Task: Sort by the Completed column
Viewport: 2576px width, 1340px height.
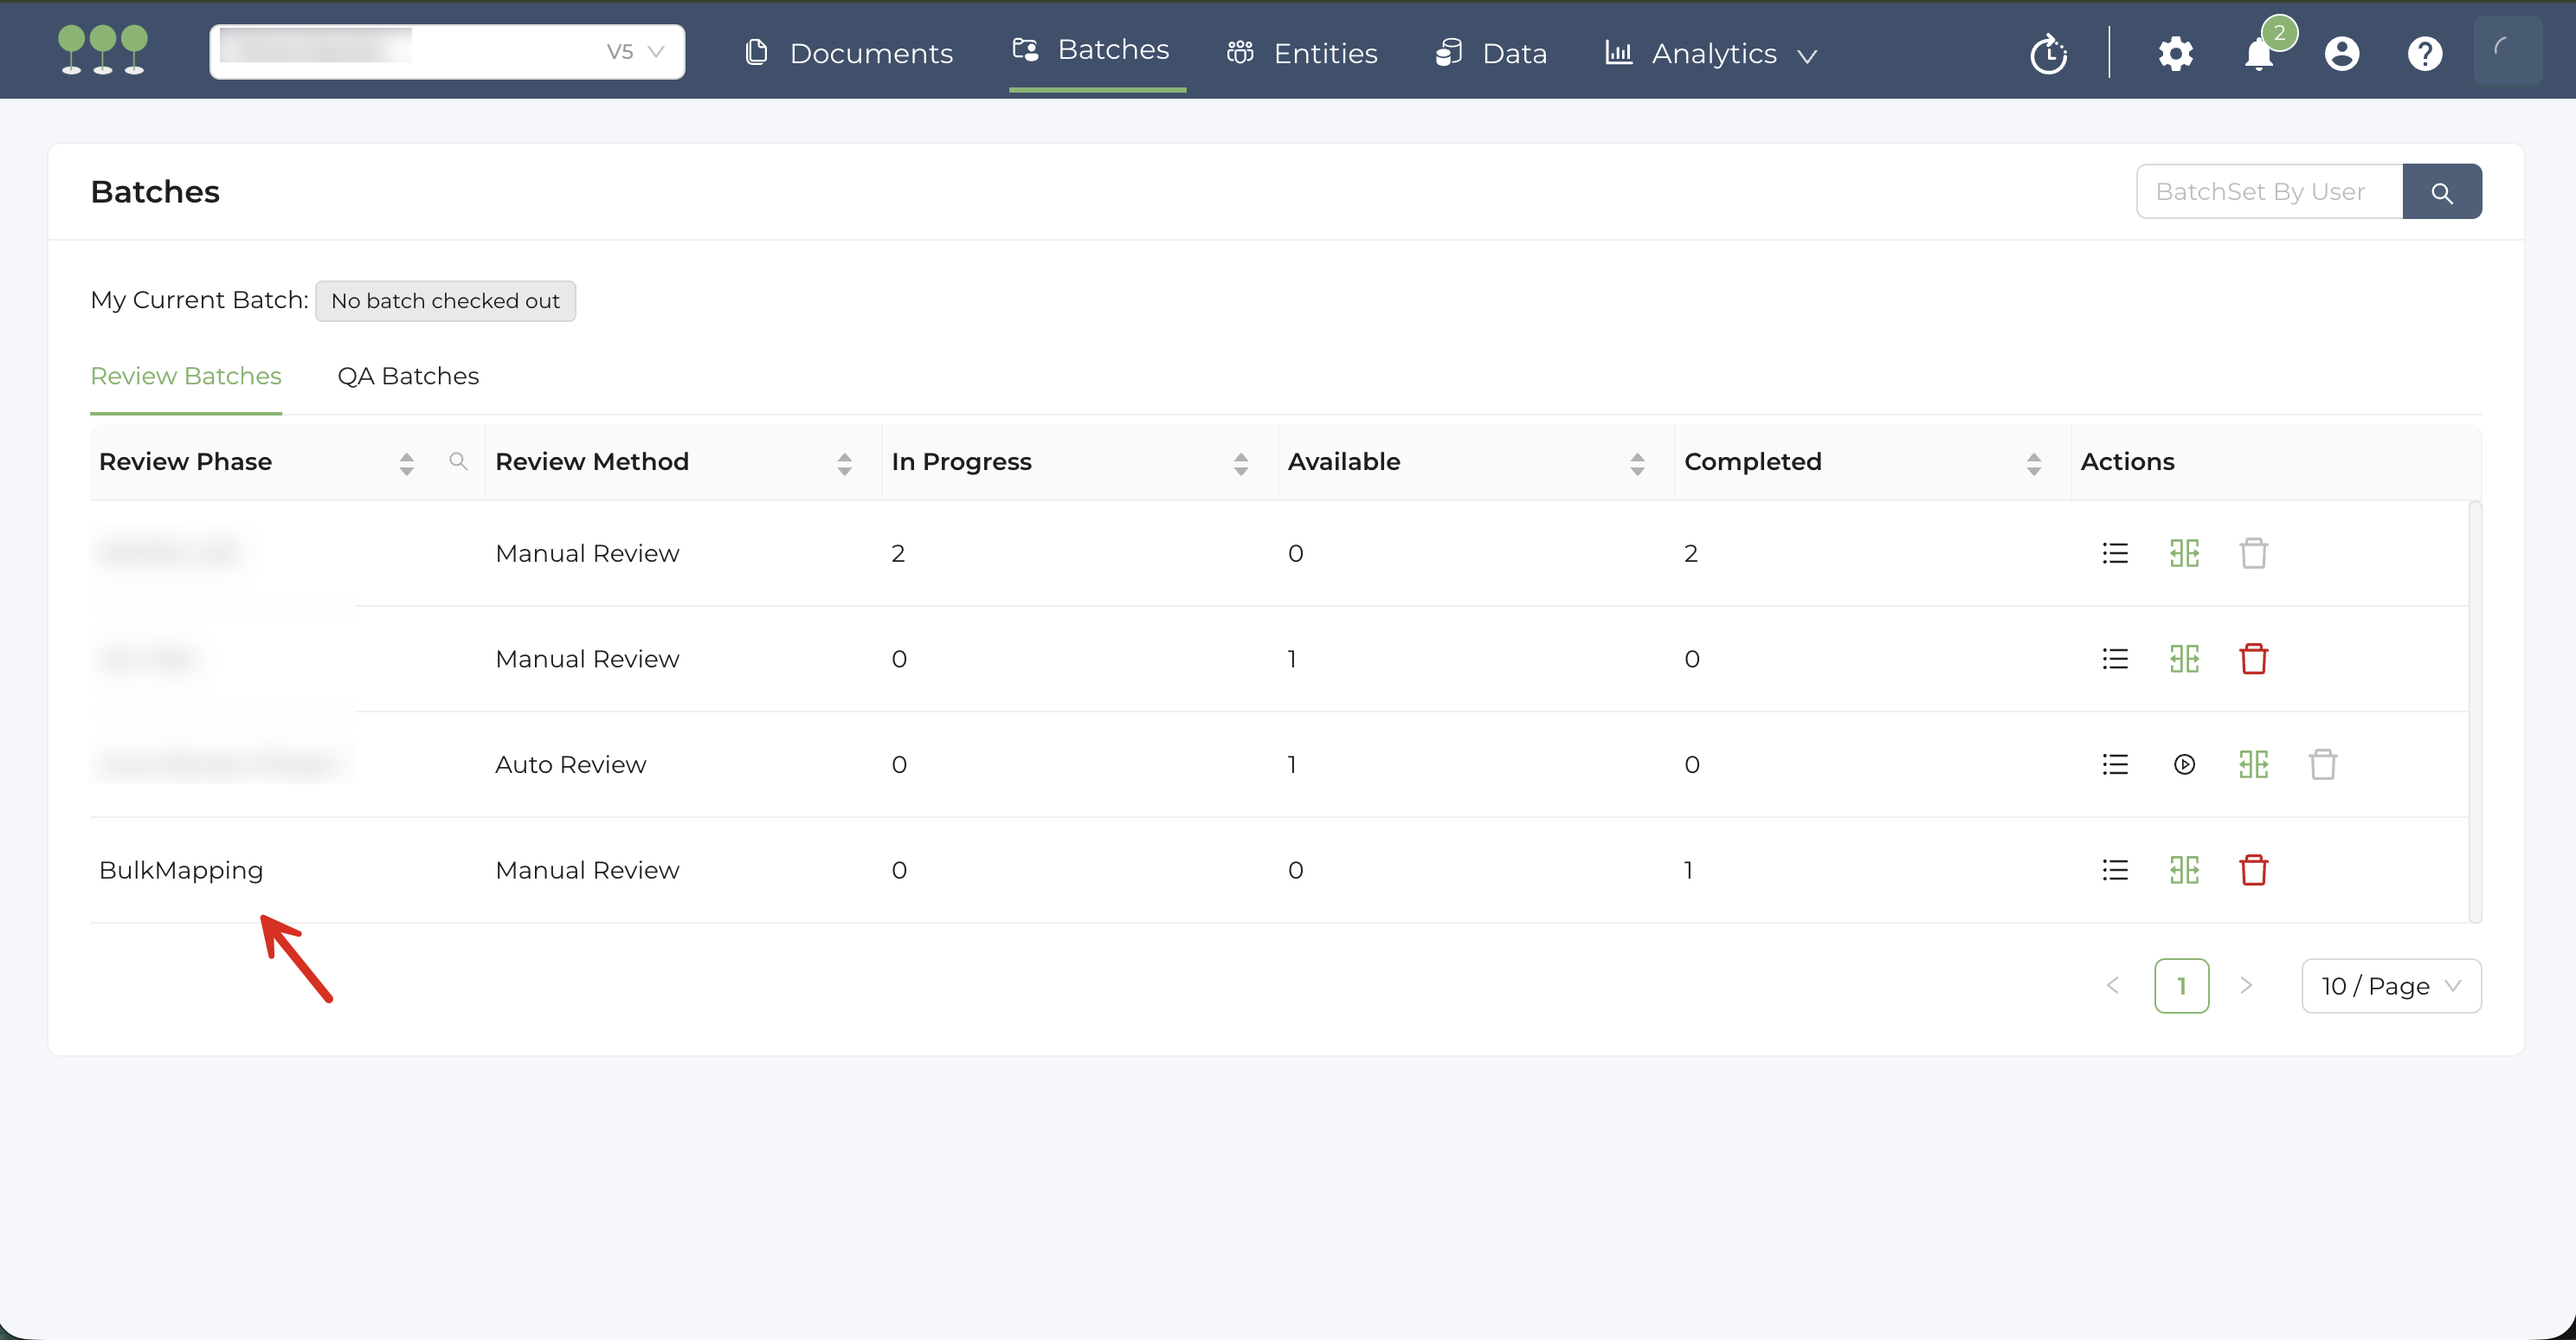Action: click(2033, 463)
